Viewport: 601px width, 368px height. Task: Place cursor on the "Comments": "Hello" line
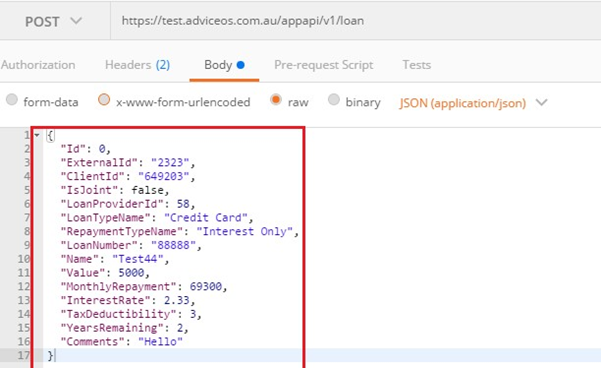point(122,342)
